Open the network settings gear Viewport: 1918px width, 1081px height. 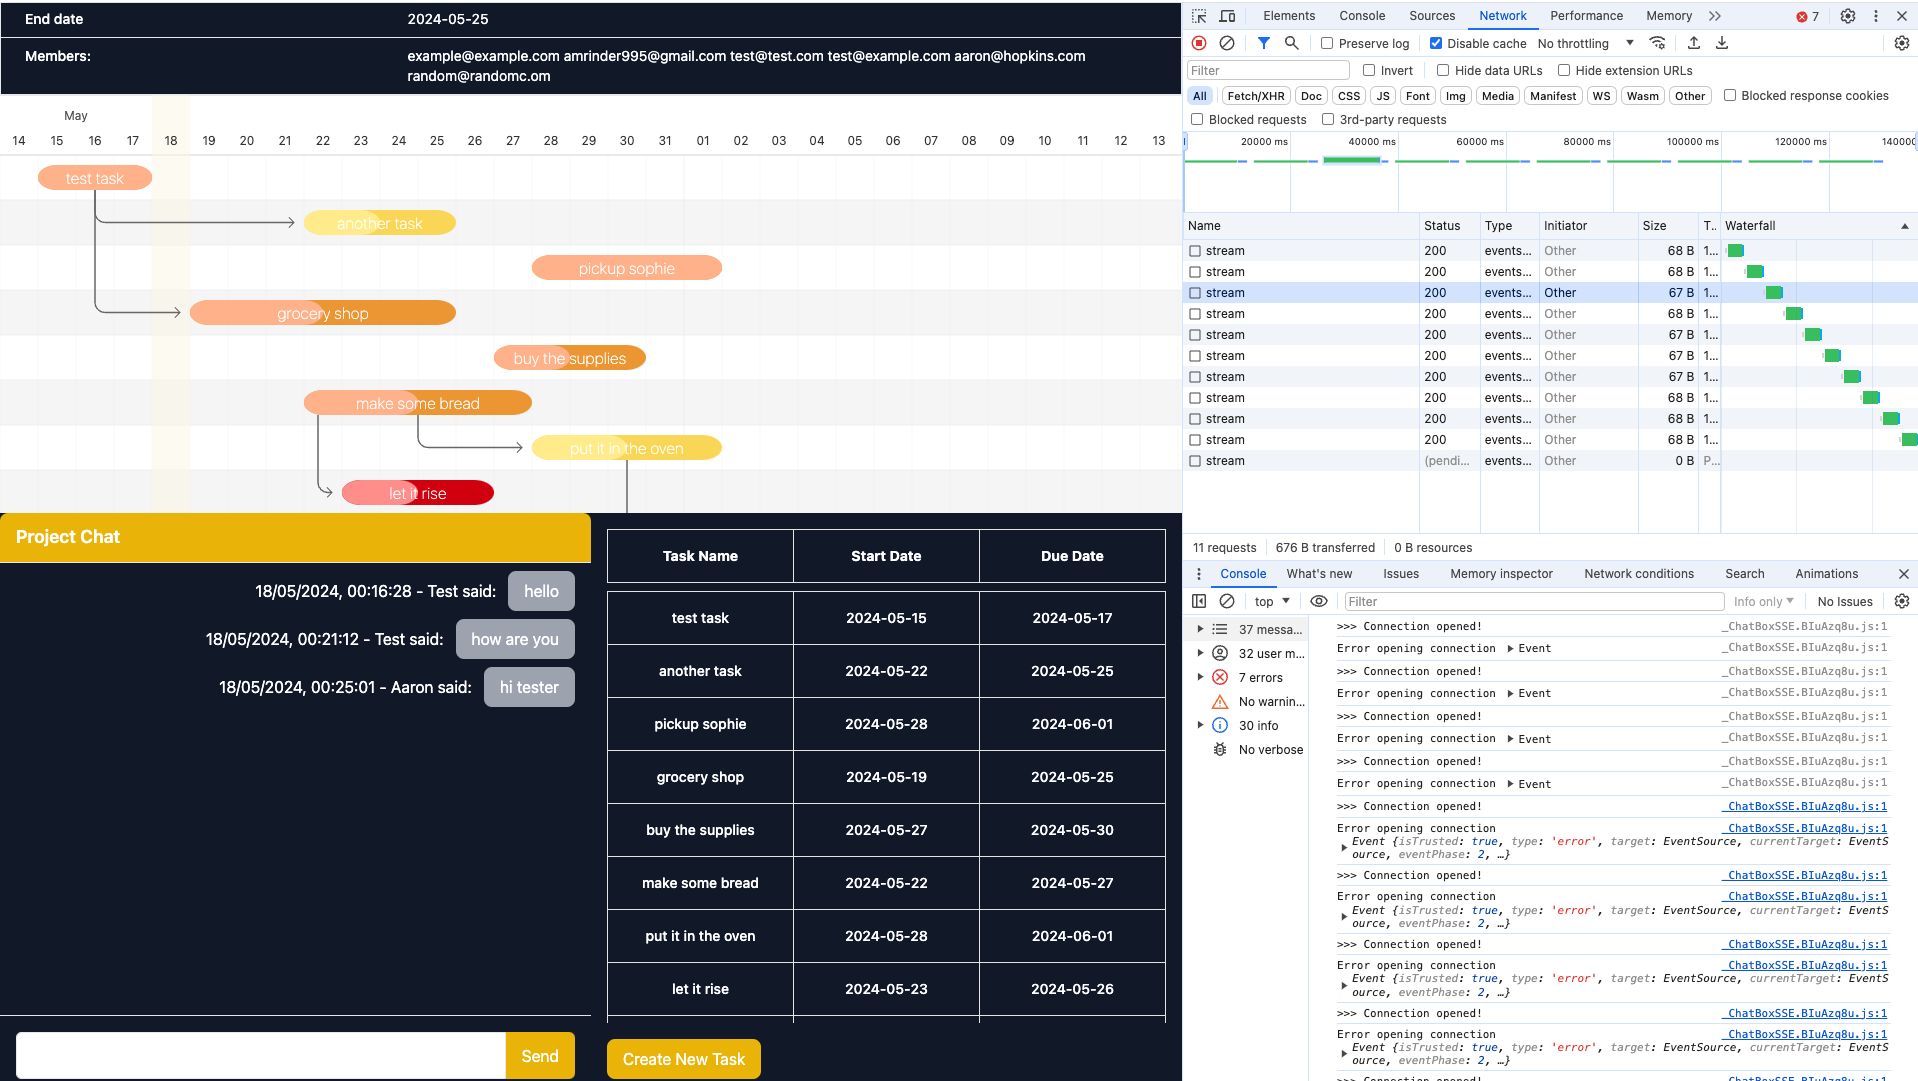click(x=1901, y=43)
